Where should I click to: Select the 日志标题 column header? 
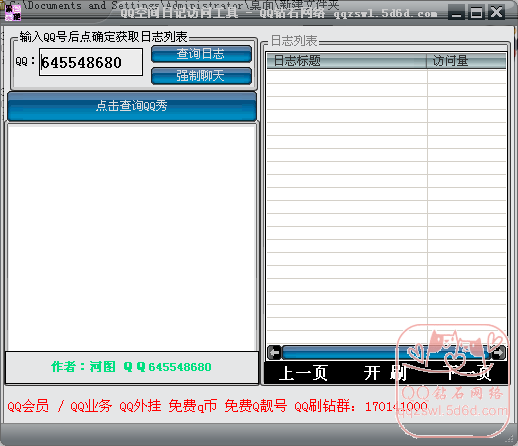coord(347,61)
